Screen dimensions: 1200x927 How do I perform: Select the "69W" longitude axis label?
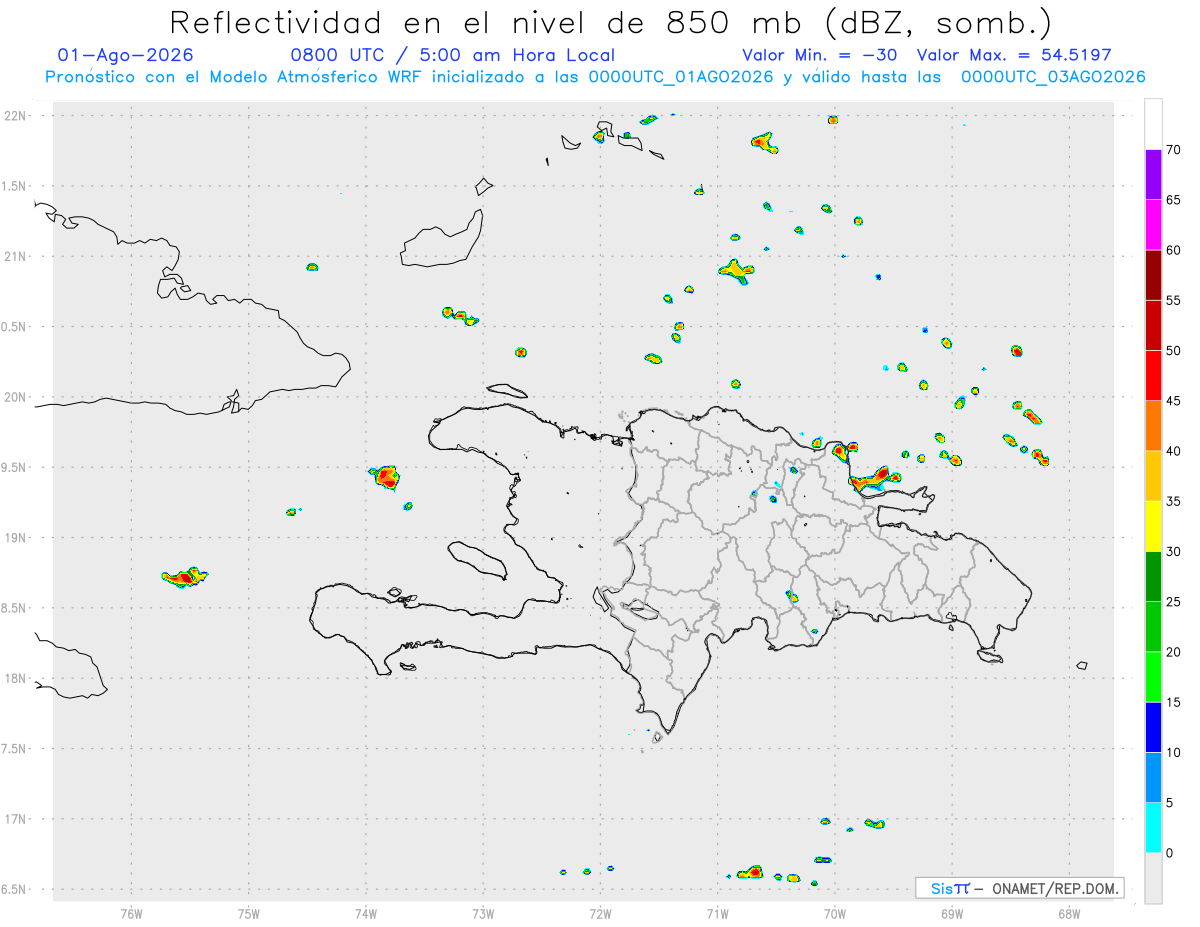point(952,913)
